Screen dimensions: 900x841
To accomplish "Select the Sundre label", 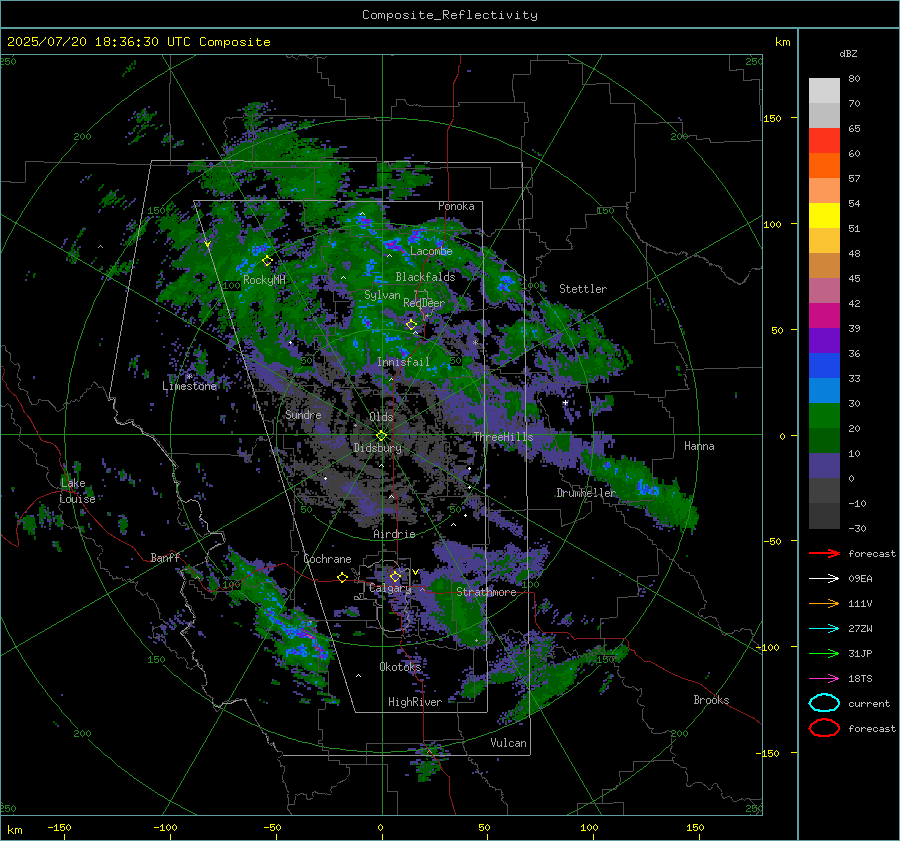I will (x=303, y=414).
